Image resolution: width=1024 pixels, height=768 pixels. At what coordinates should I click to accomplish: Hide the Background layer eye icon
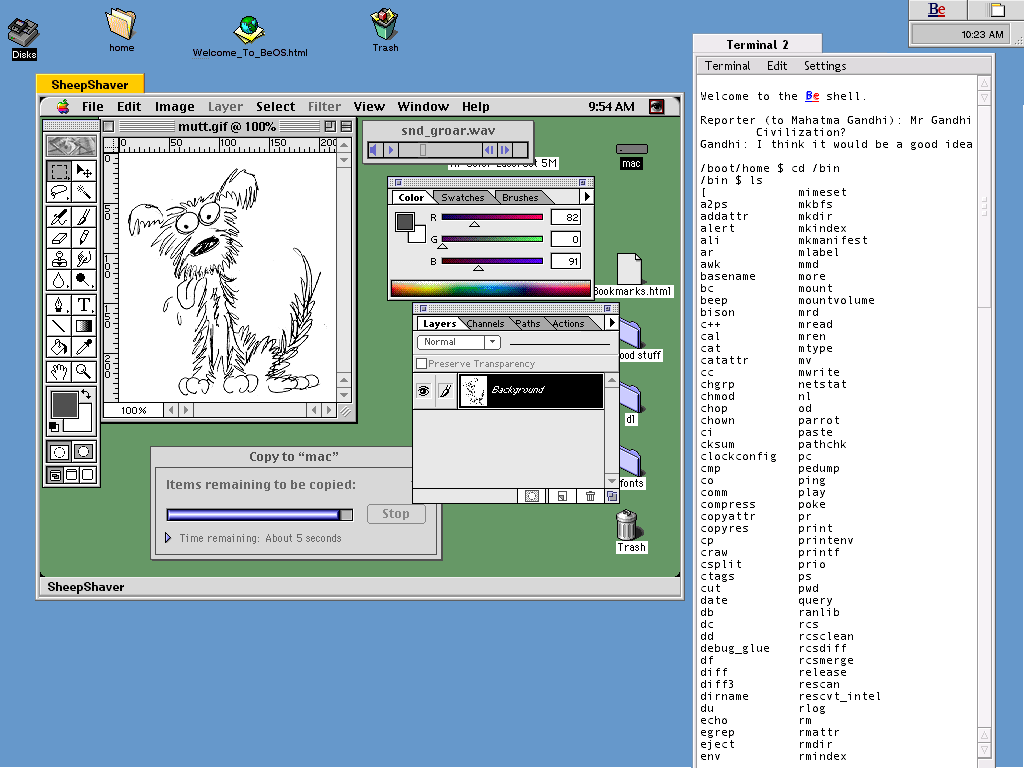coord(423,391)
